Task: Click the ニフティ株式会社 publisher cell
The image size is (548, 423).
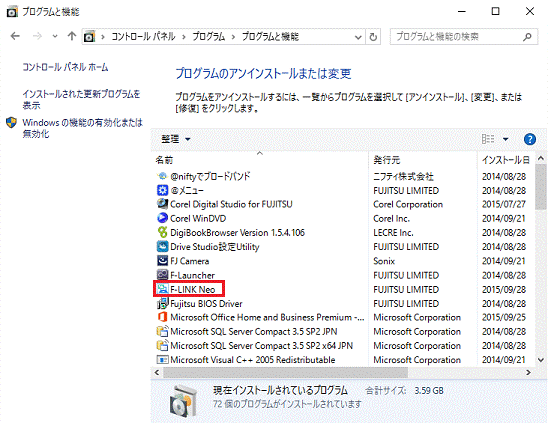Action: tap(403, 177)
